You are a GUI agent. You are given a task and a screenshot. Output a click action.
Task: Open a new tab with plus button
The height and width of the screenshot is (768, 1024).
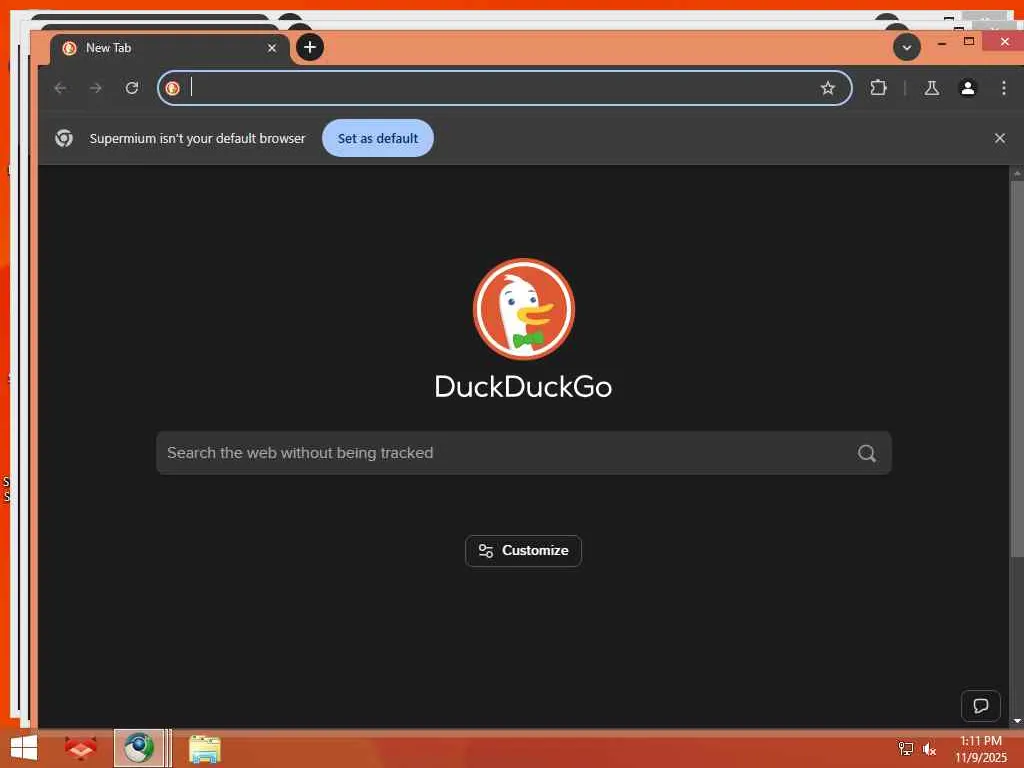coord(310,47)
